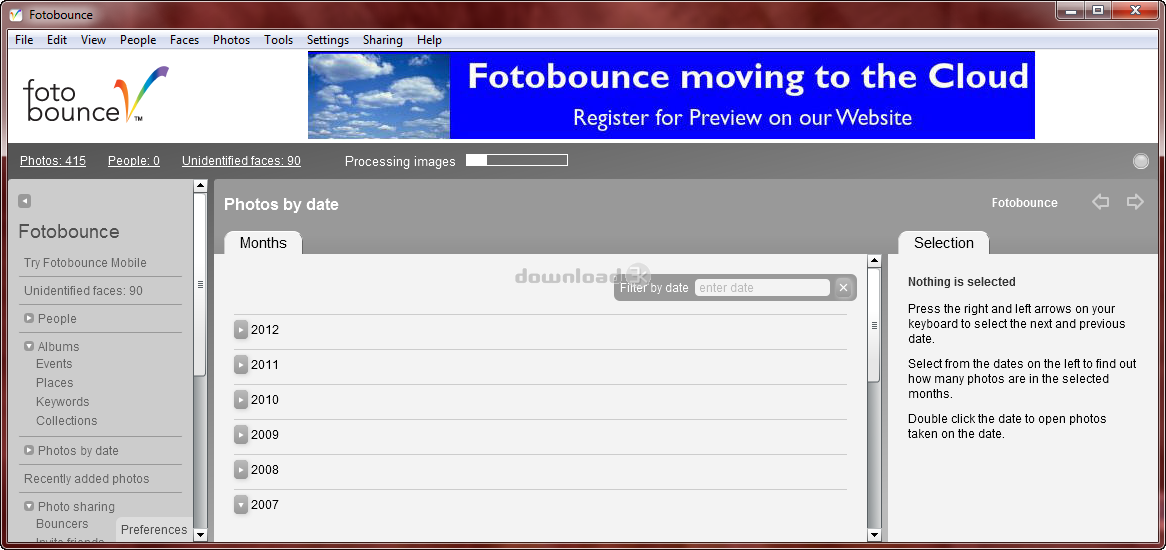Open the Preferences button
This screenshot has height=550, width=1166.
[x=154, y=529]
